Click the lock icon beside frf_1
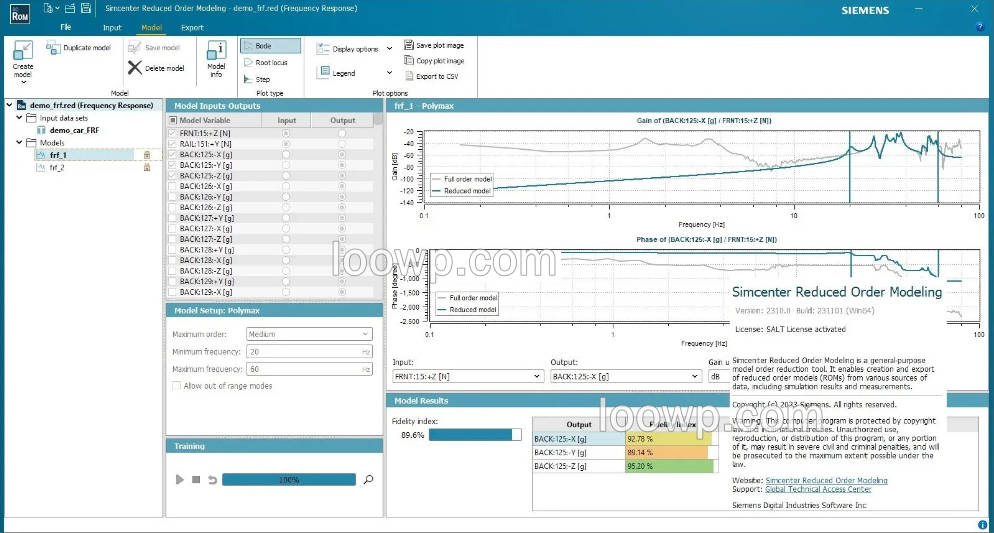The image size is (994, 533). 147,155
